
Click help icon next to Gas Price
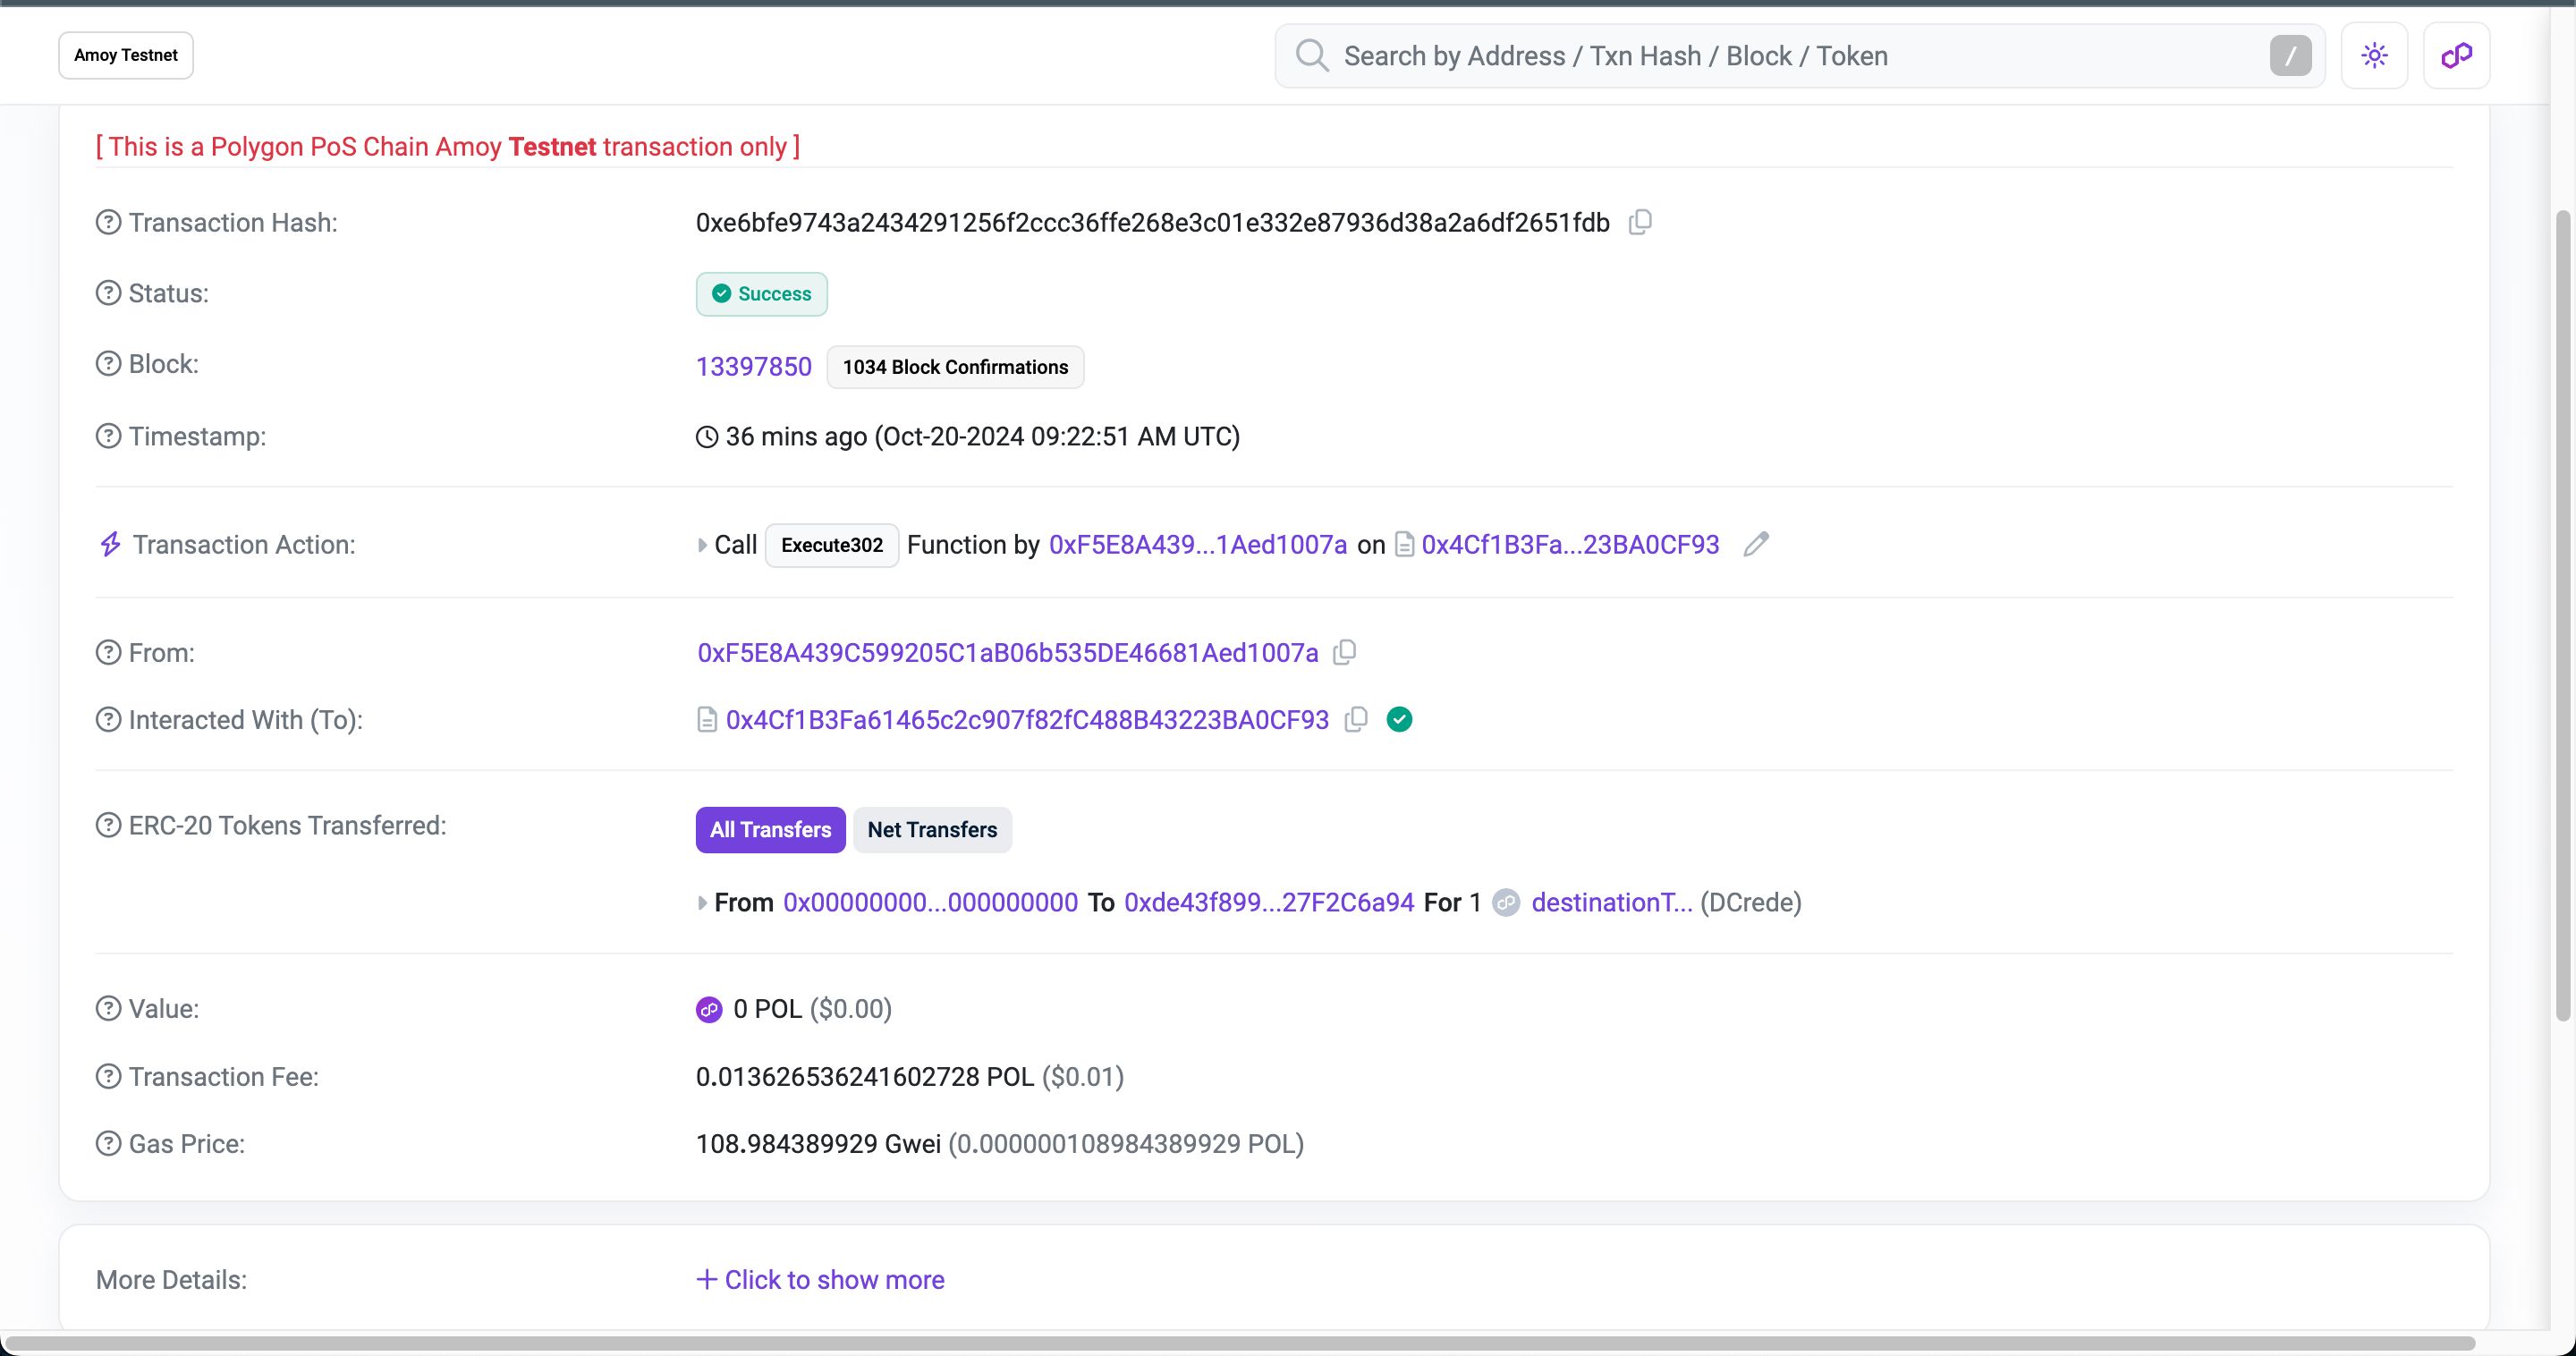[108, 1143]
